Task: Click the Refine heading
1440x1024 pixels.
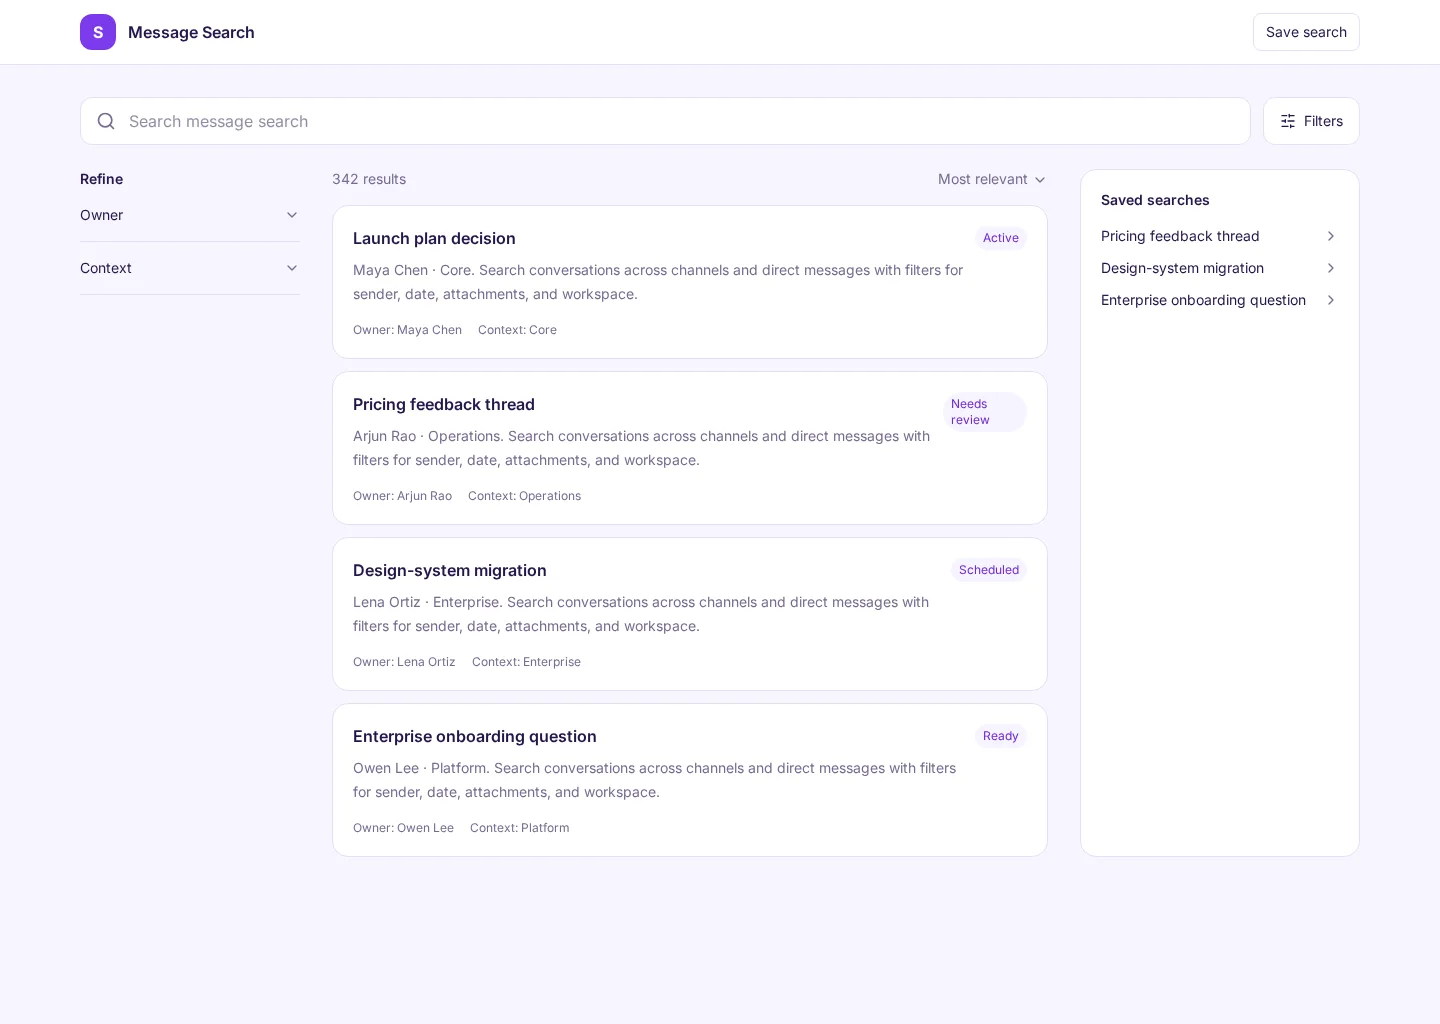Action: pos(101,179)
